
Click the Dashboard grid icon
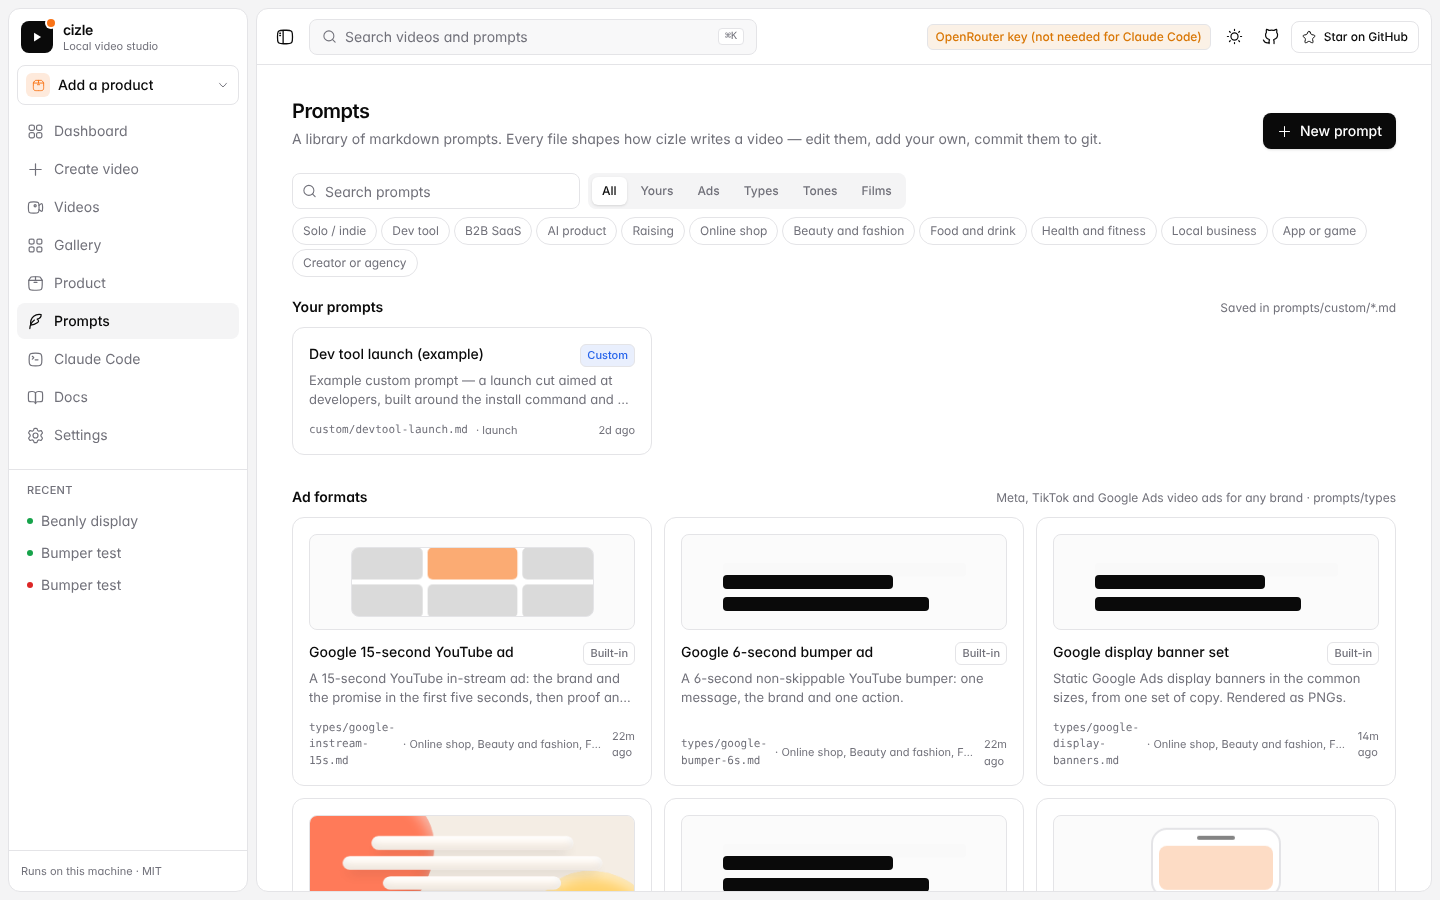[x=36, y=131]
